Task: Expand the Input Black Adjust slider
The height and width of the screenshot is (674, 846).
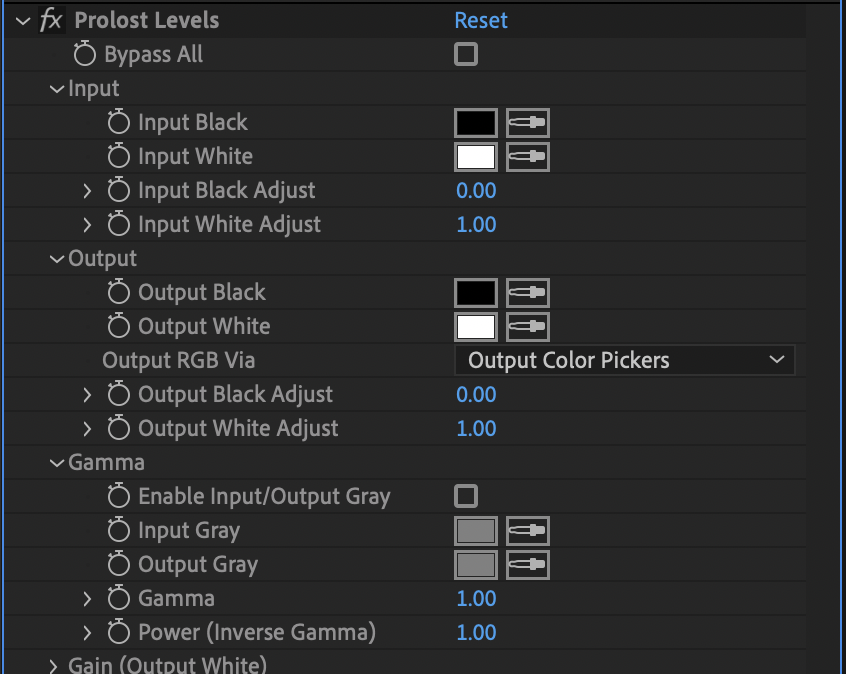Action: 87,190
